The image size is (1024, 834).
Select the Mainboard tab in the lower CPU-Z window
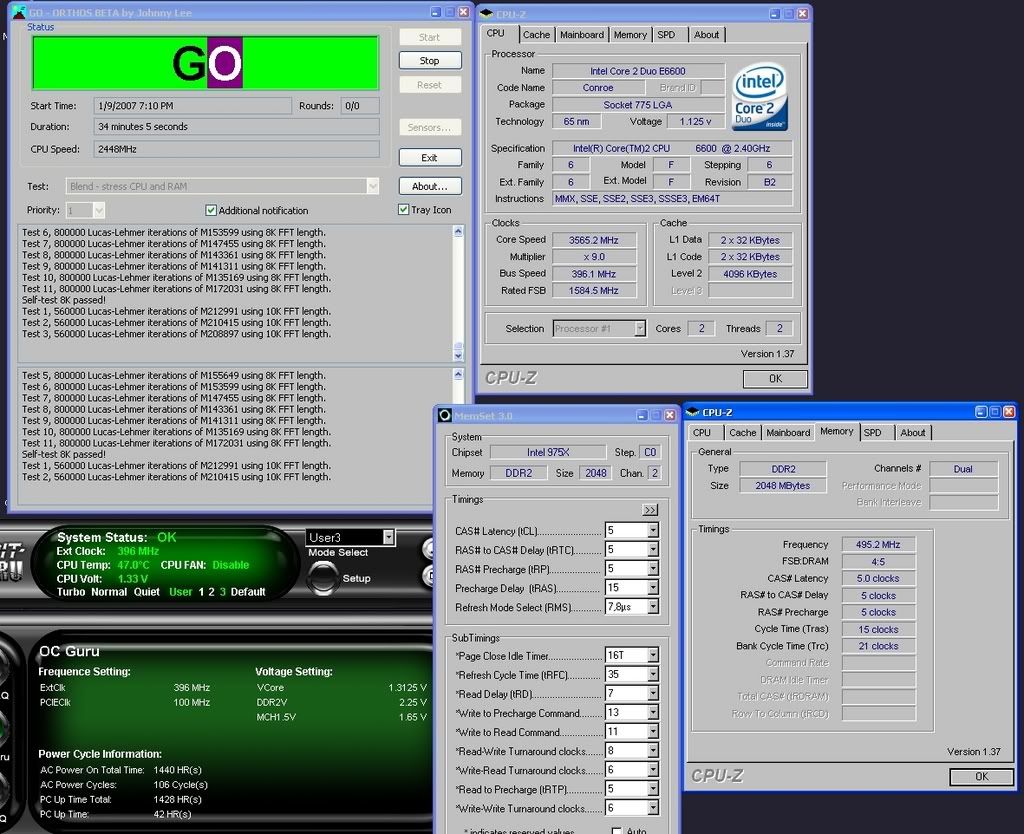coord(788,432)
